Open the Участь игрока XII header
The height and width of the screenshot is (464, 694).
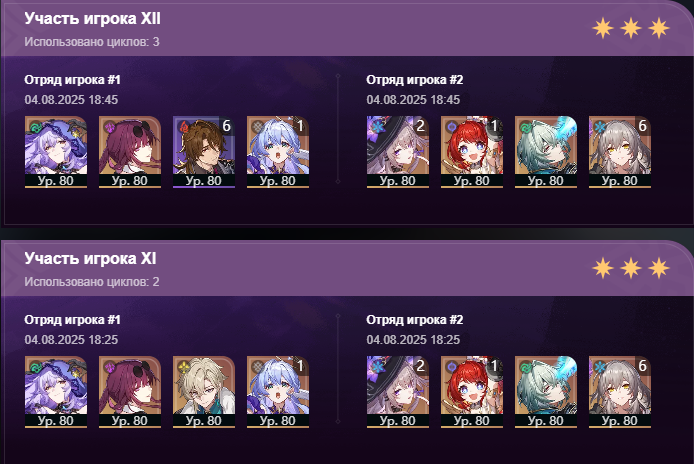pos(93,19)
